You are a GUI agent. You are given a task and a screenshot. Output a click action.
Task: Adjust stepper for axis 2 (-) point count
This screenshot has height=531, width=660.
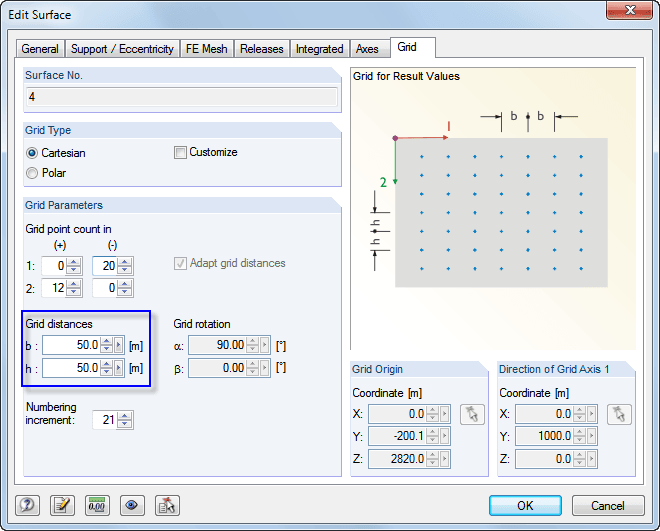(125, 288)
